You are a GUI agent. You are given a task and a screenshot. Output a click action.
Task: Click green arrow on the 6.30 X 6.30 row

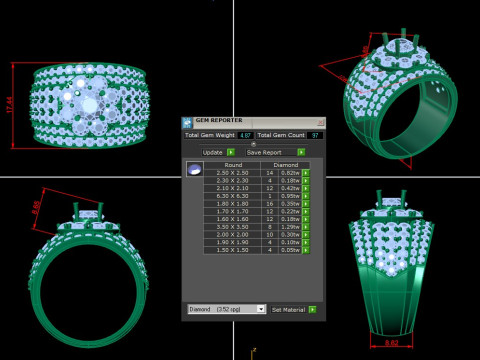click(x=306, y=196)
